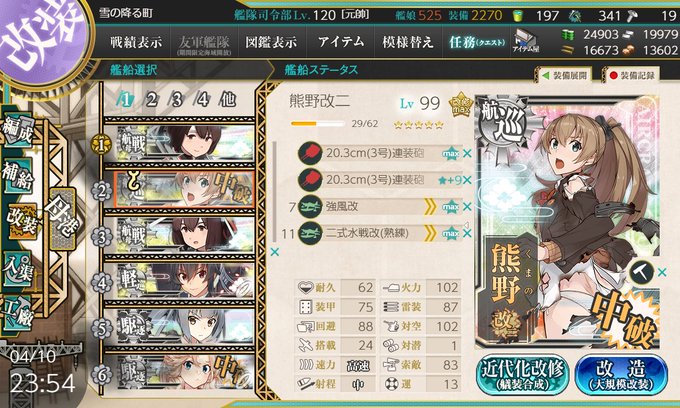
Task: Expand the 装備展開 equipment panel
Action: [564, 75]
